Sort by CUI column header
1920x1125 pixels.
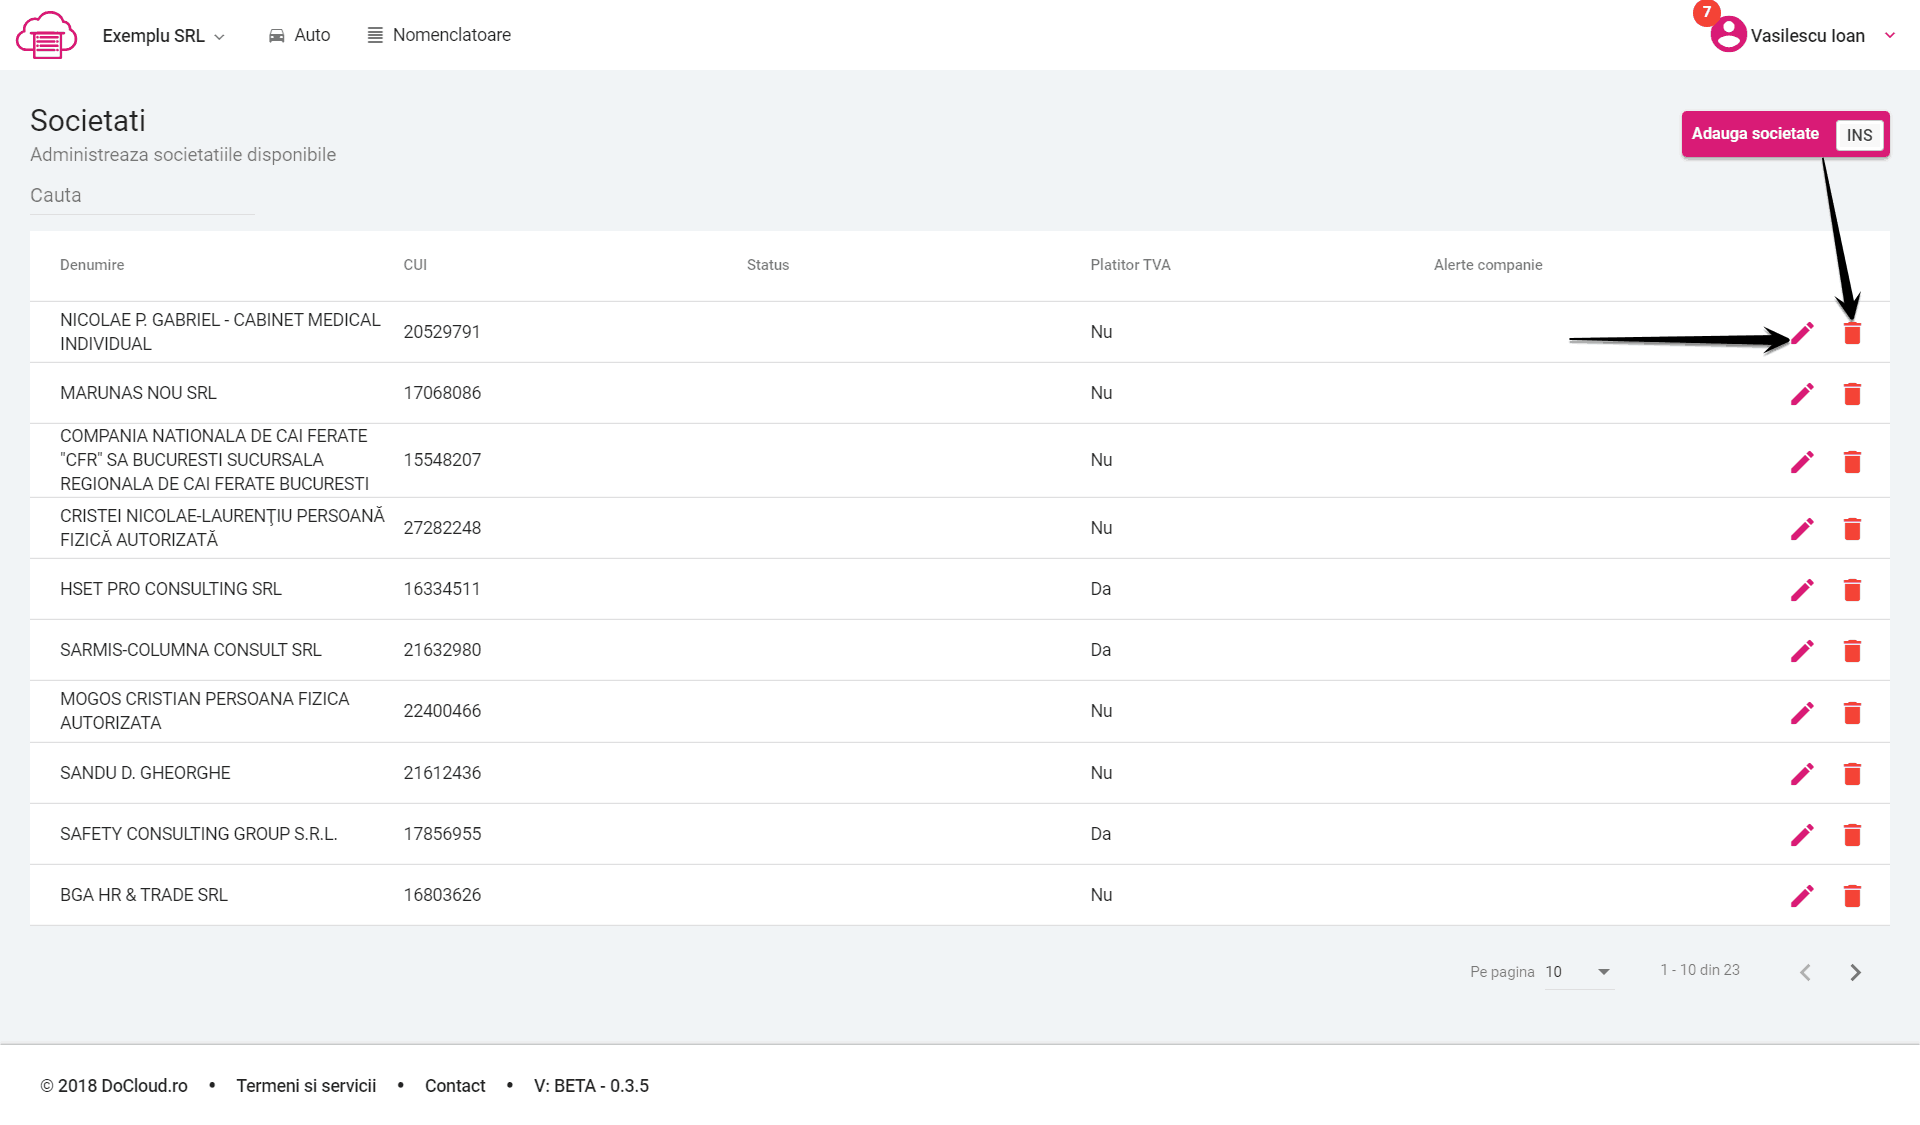pos(415,265)
